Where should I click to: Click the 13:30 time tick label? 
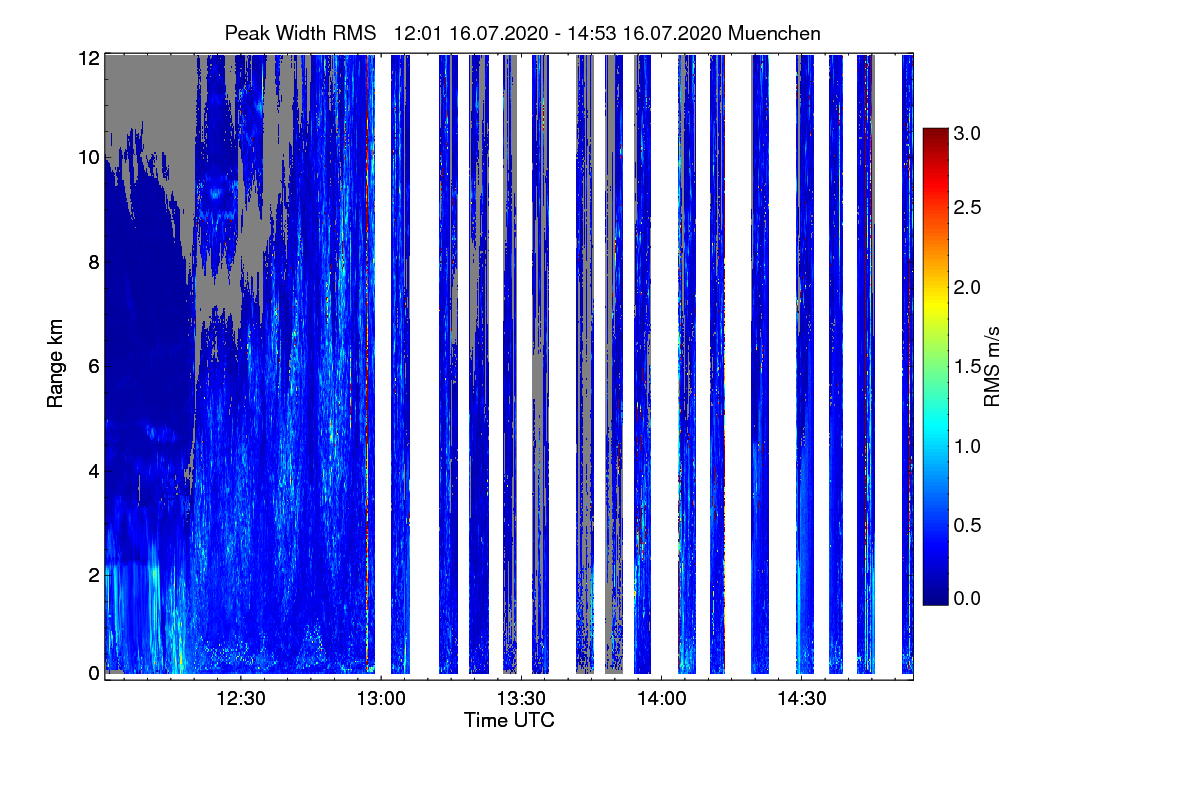click(x=521, y=698)
